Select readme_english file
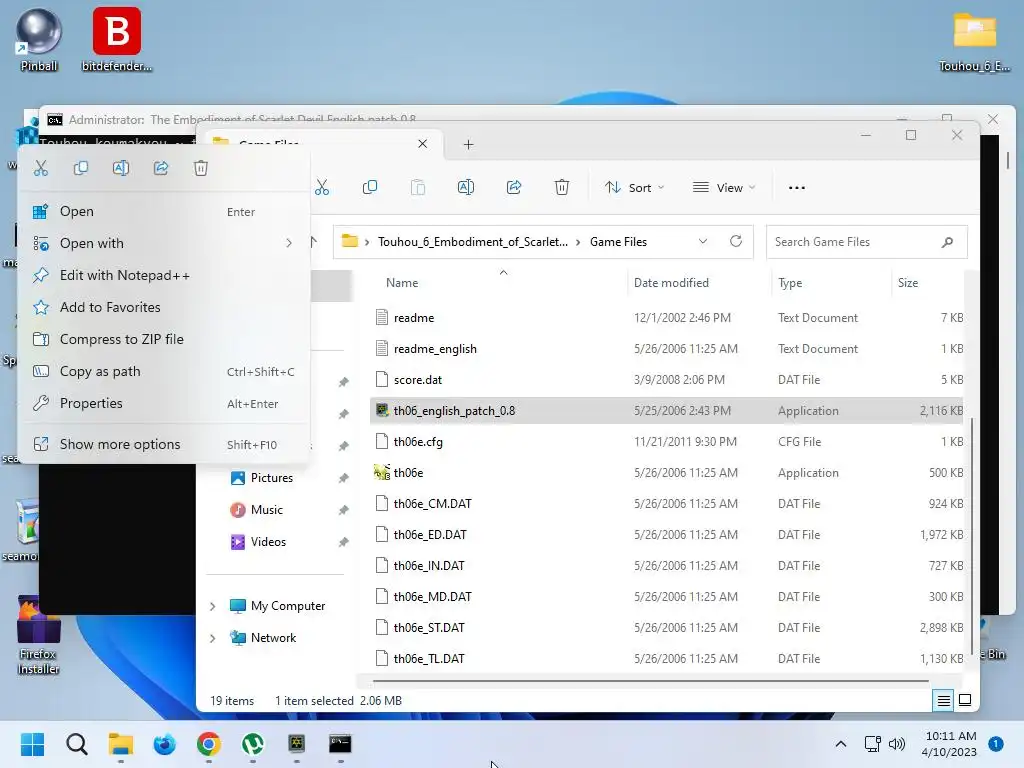Screen dimensions: 1024x768 [666, 349]
